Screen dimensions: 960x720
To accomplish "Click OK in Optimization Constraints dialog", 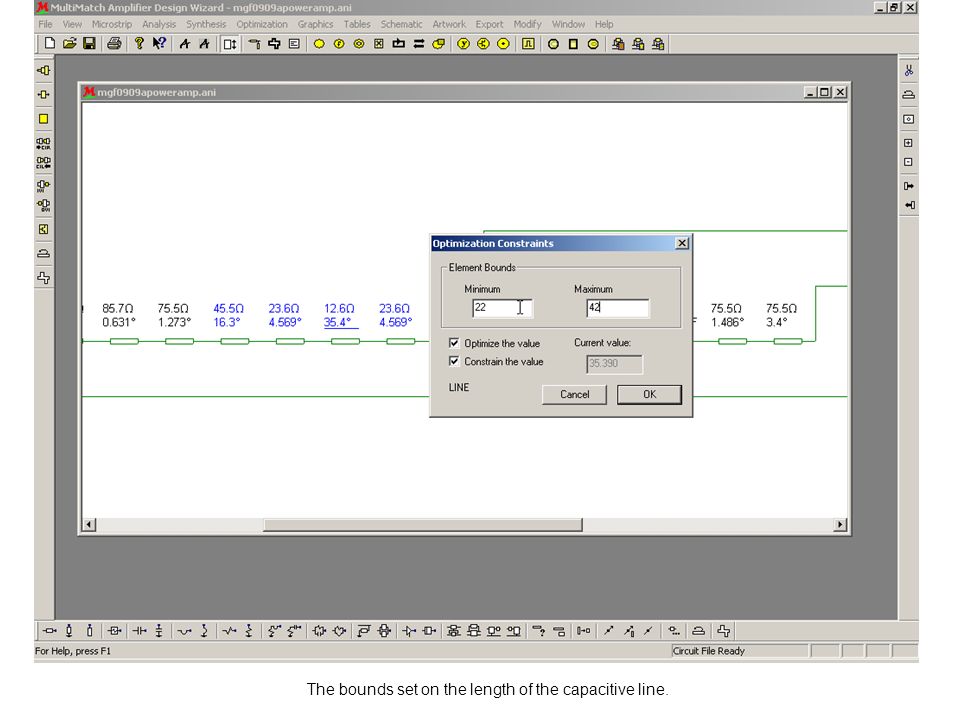I will (x=650, y=394).
